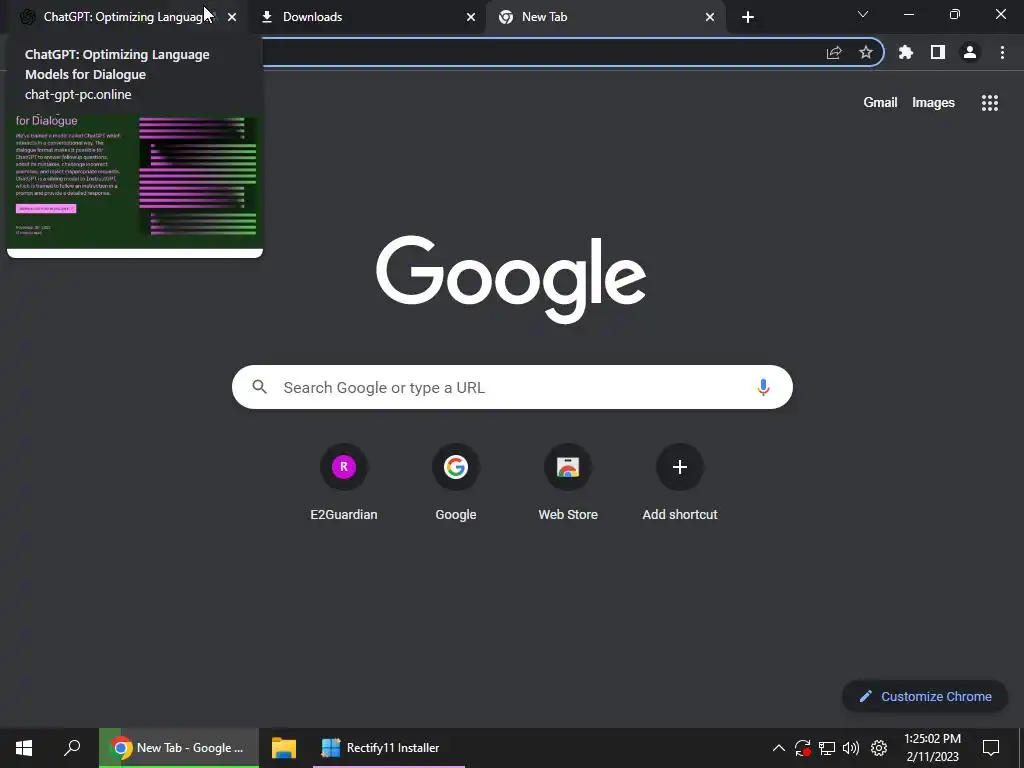
Task: Bookmark this tab with the star icon
Action: pos(865,52)
